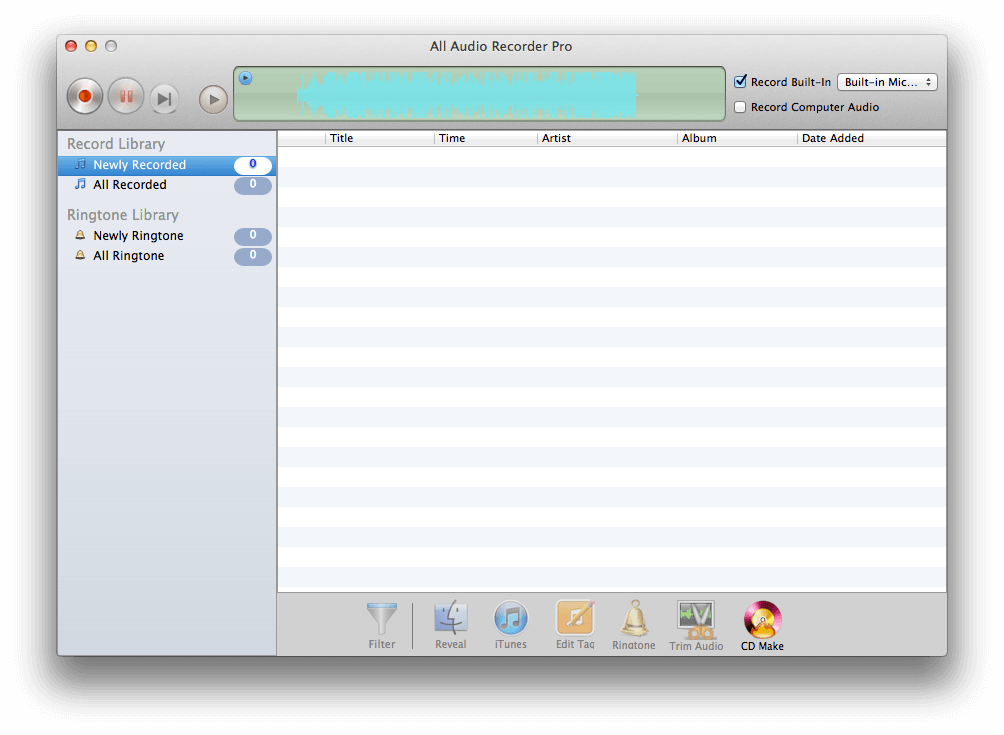Open the Edit Tag tool

[x=575, y=626]
